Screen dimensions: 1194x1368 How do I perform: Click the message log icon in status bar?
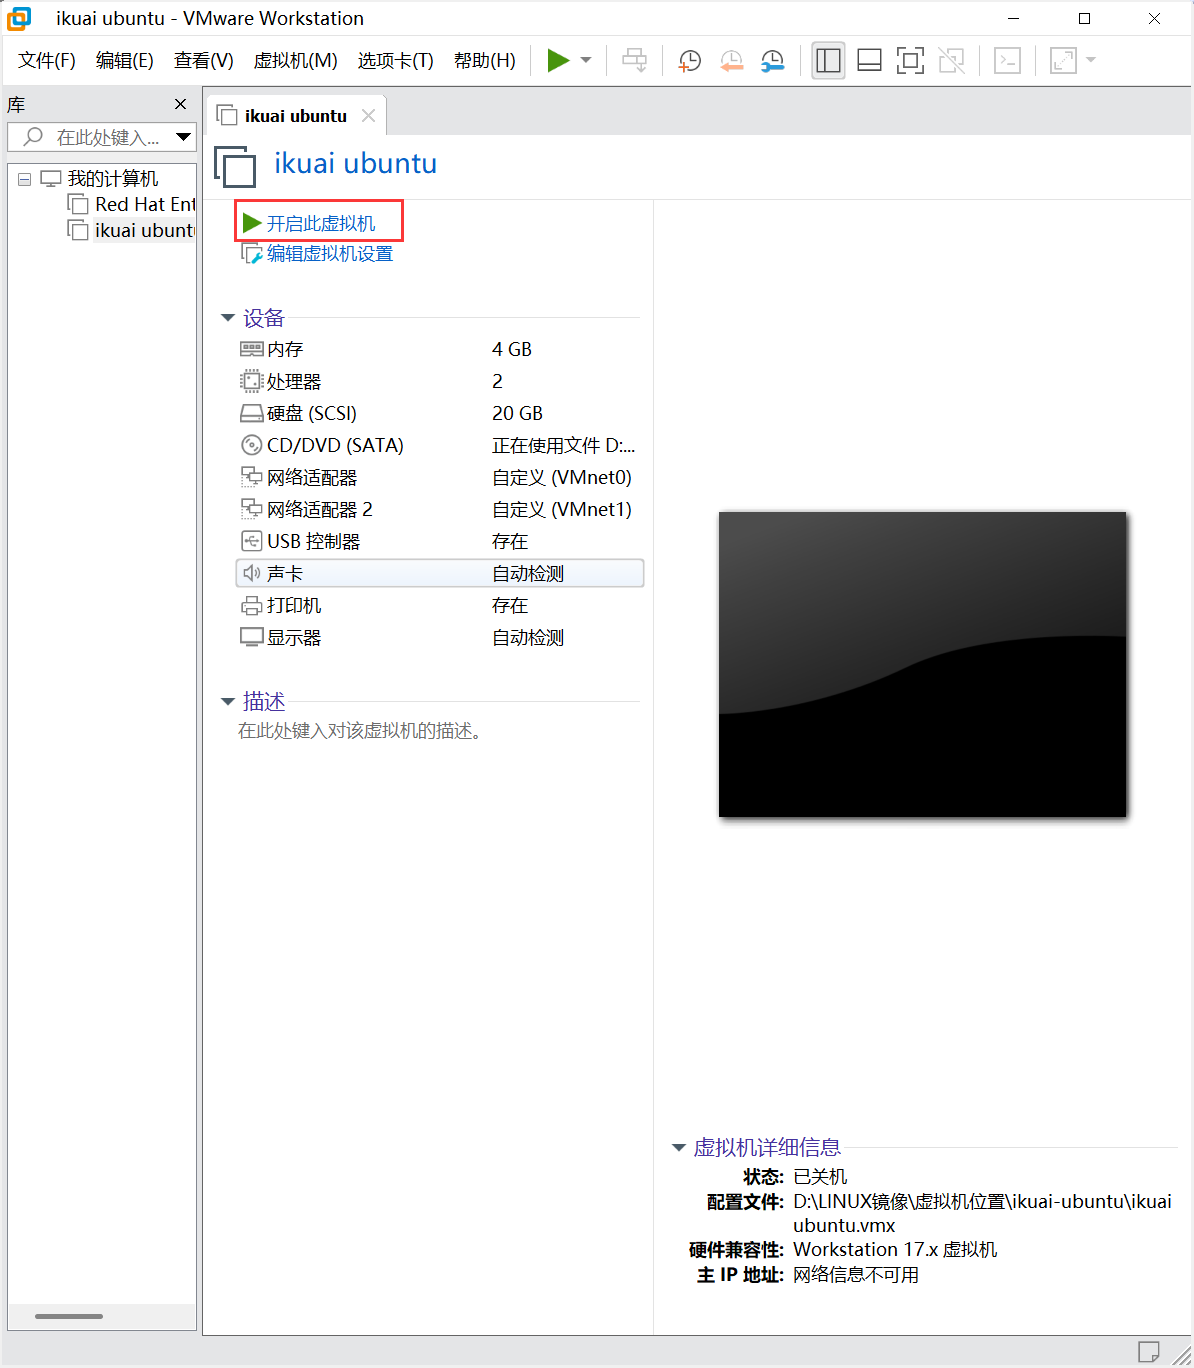coord(1149,1352)
